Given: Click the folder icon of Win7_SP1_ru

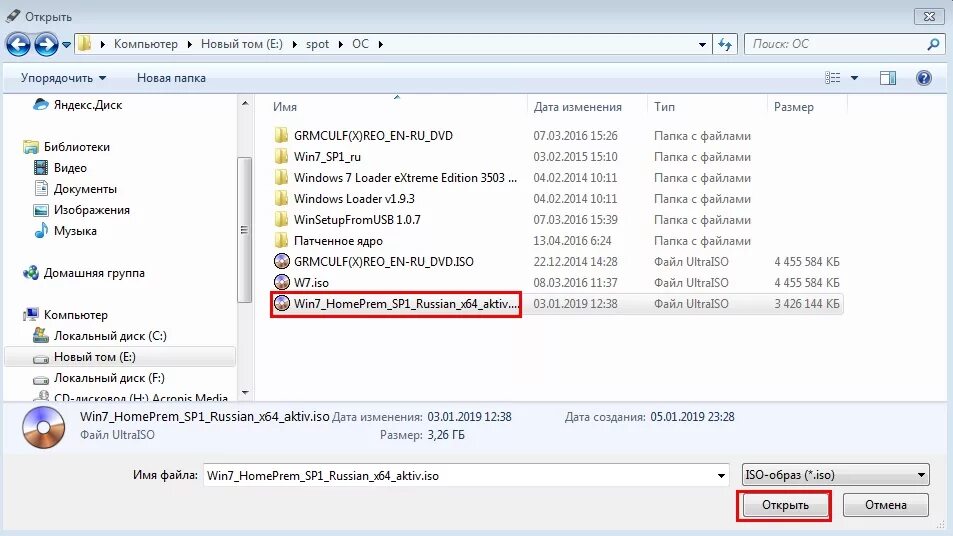Looking at the screenshot, I should (281, 157).
